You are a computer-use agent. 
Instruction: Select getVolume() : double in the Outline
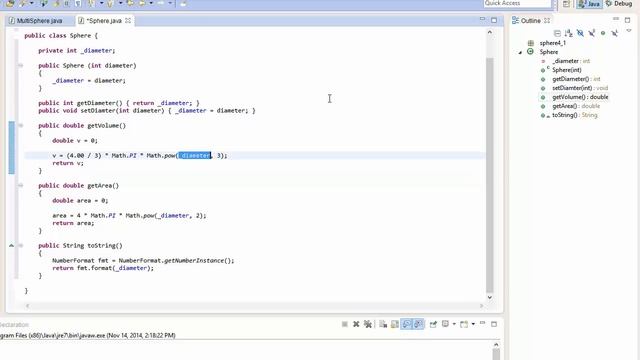(580, 97)
